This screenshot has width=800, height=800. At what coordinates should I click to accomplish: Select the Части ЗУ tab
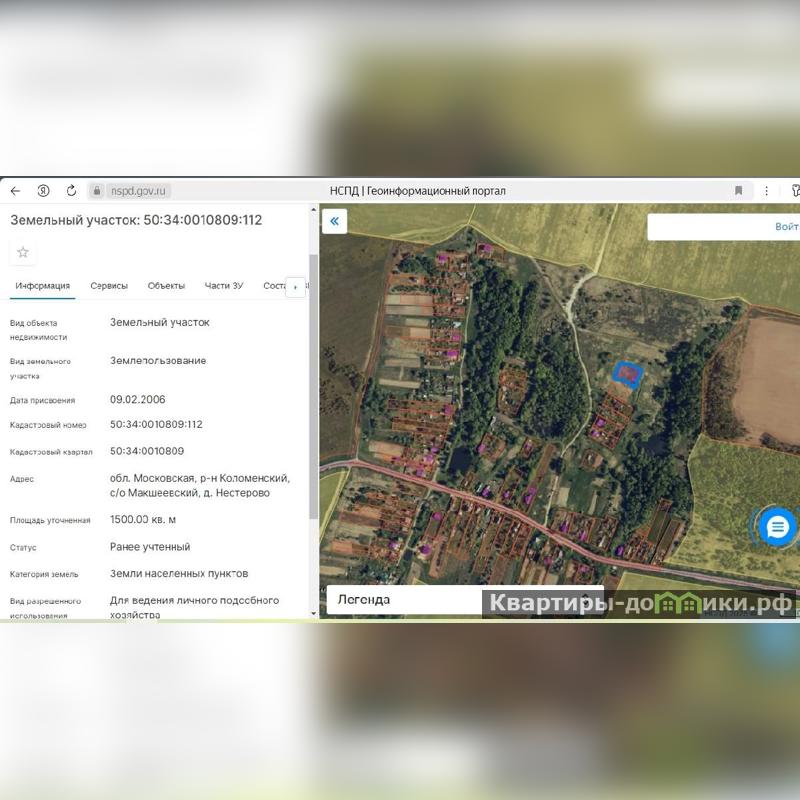pyautogui.click(x=224, y=286)
